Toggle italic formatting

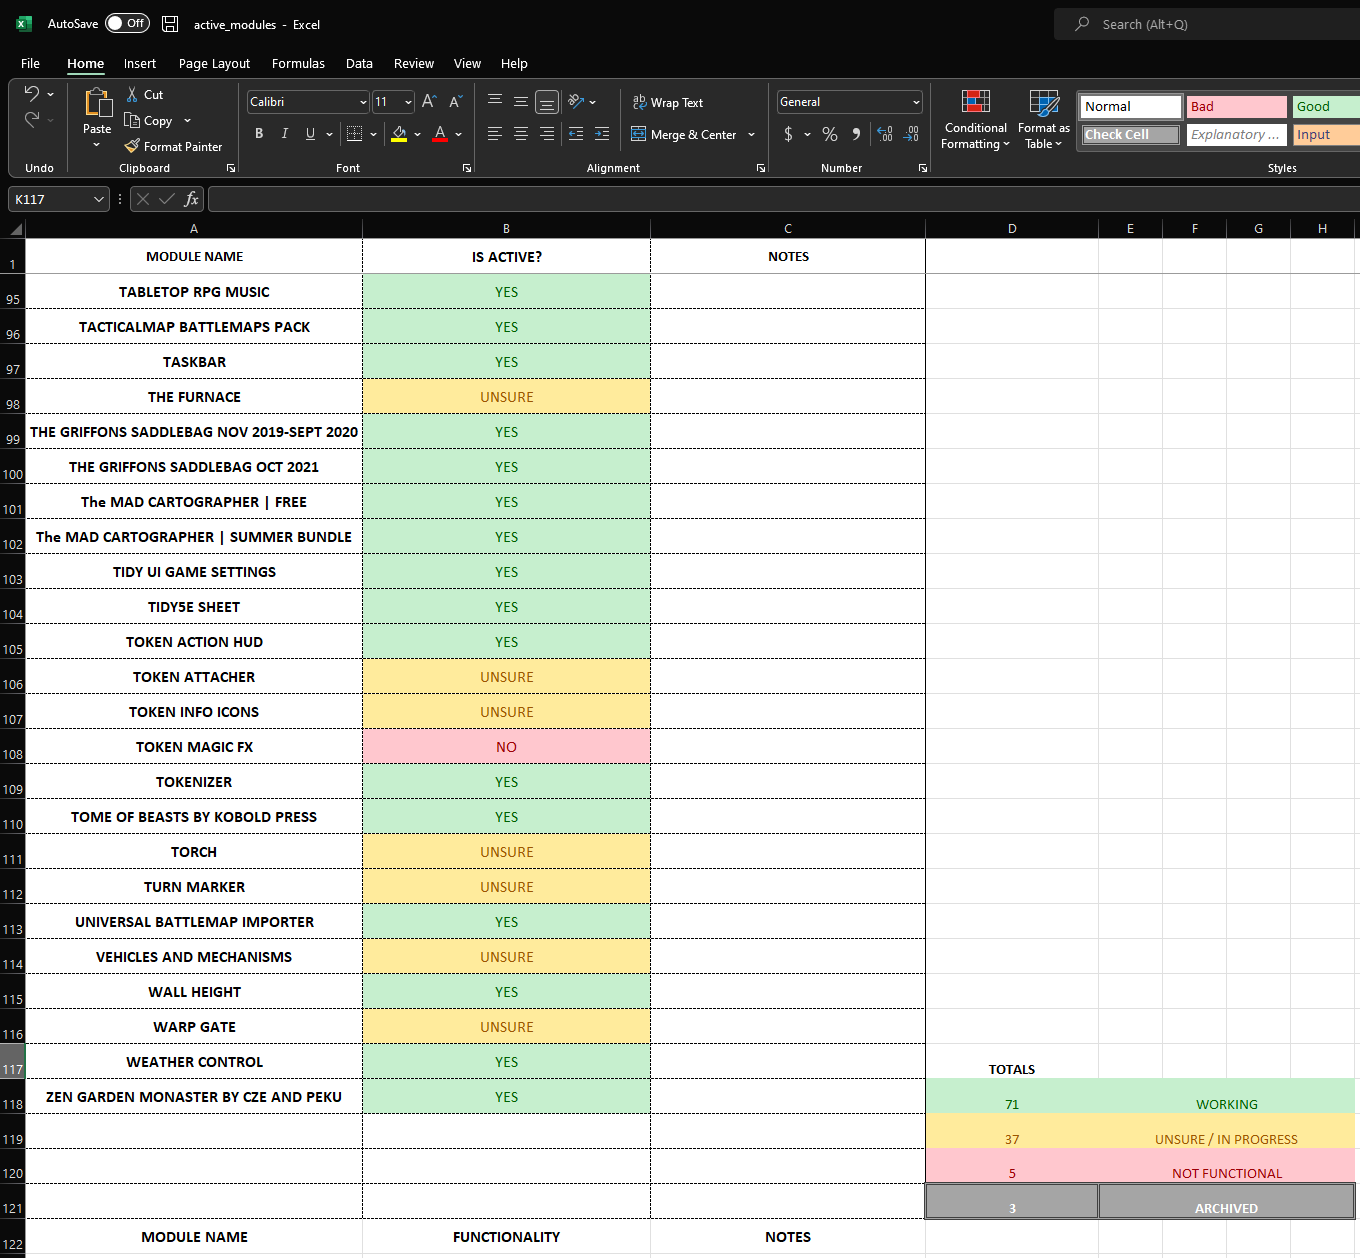pyautogui.click(x=285, y=134)
